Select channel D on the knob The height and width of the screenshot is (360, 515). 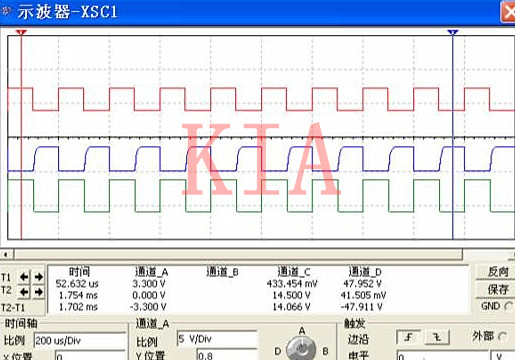pyautogui.click(x=278, y=351)
